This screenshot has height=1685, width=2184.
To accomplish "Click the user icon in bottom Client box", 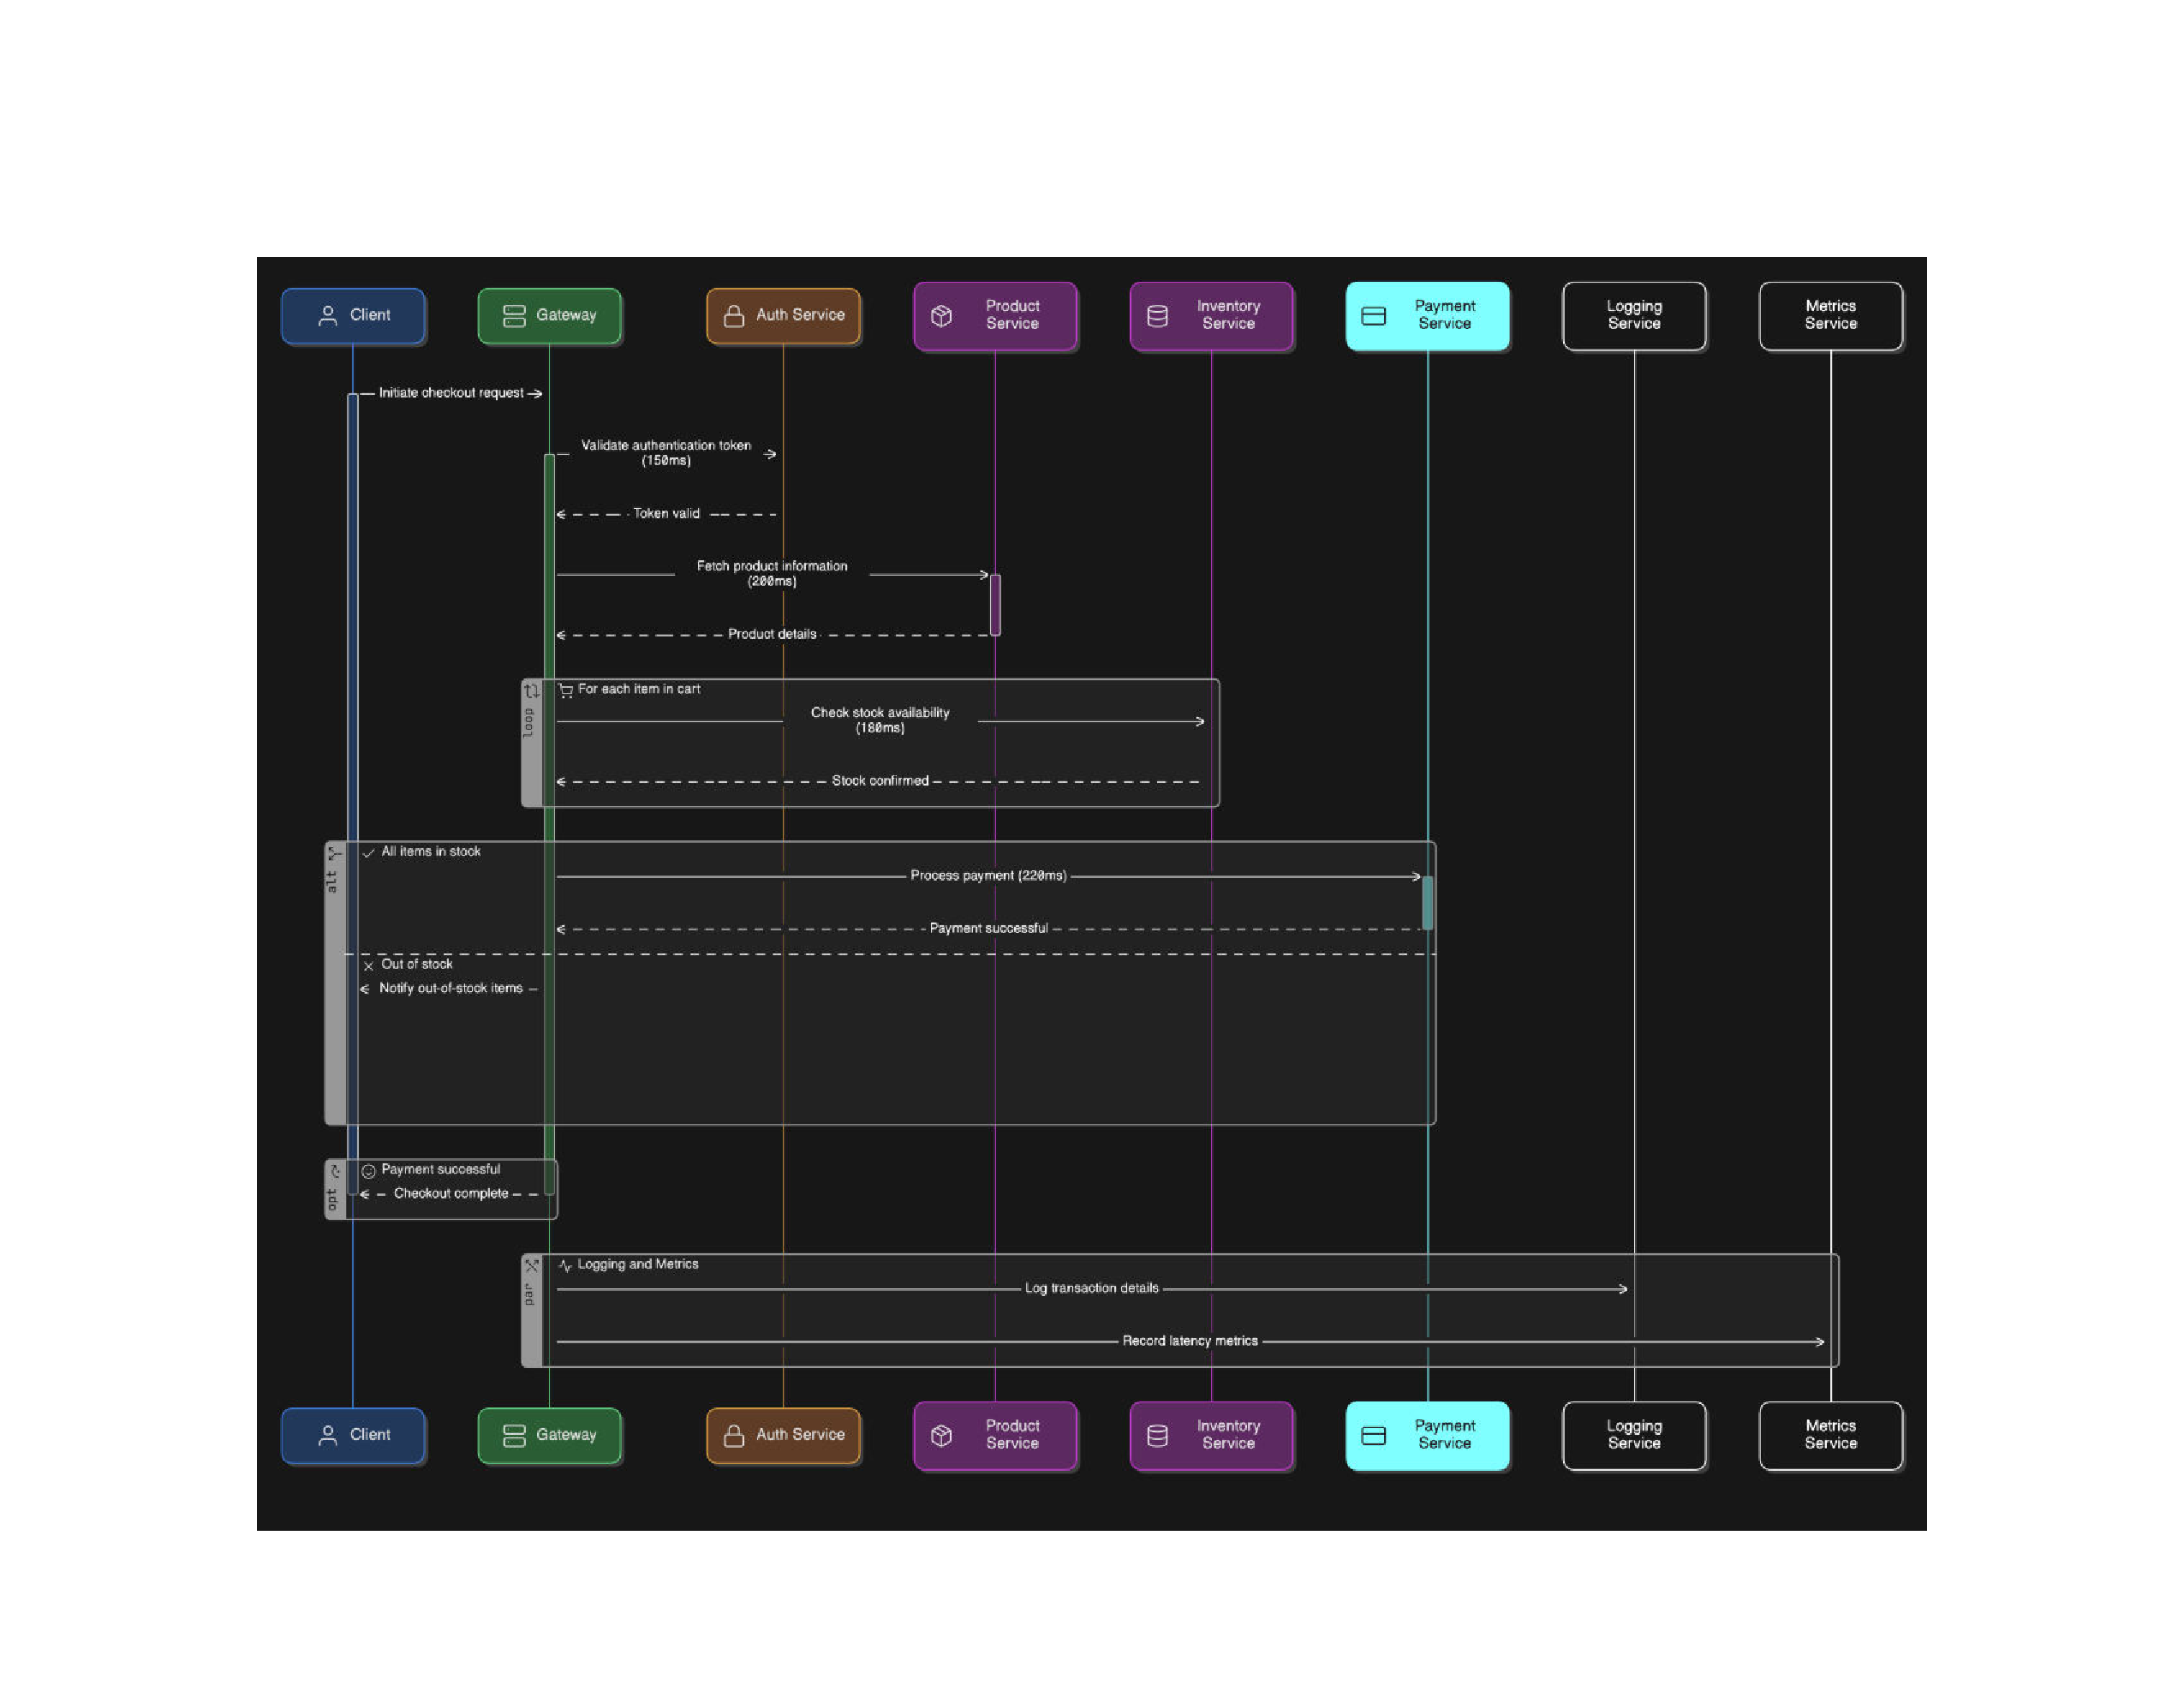I will coord(327,1435).
